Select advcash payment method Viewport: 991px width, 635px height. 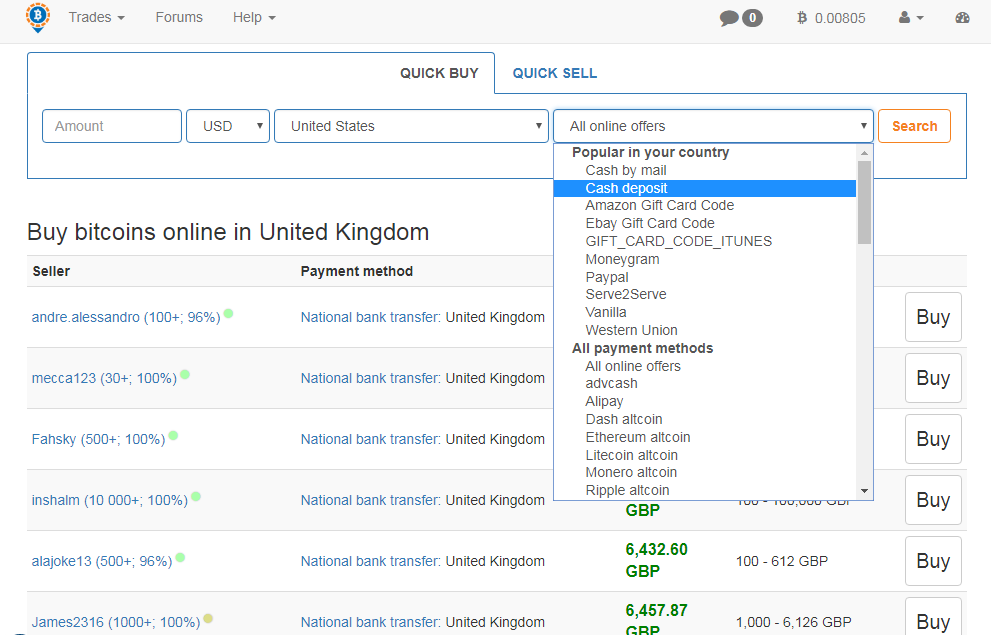coord(705,384)
